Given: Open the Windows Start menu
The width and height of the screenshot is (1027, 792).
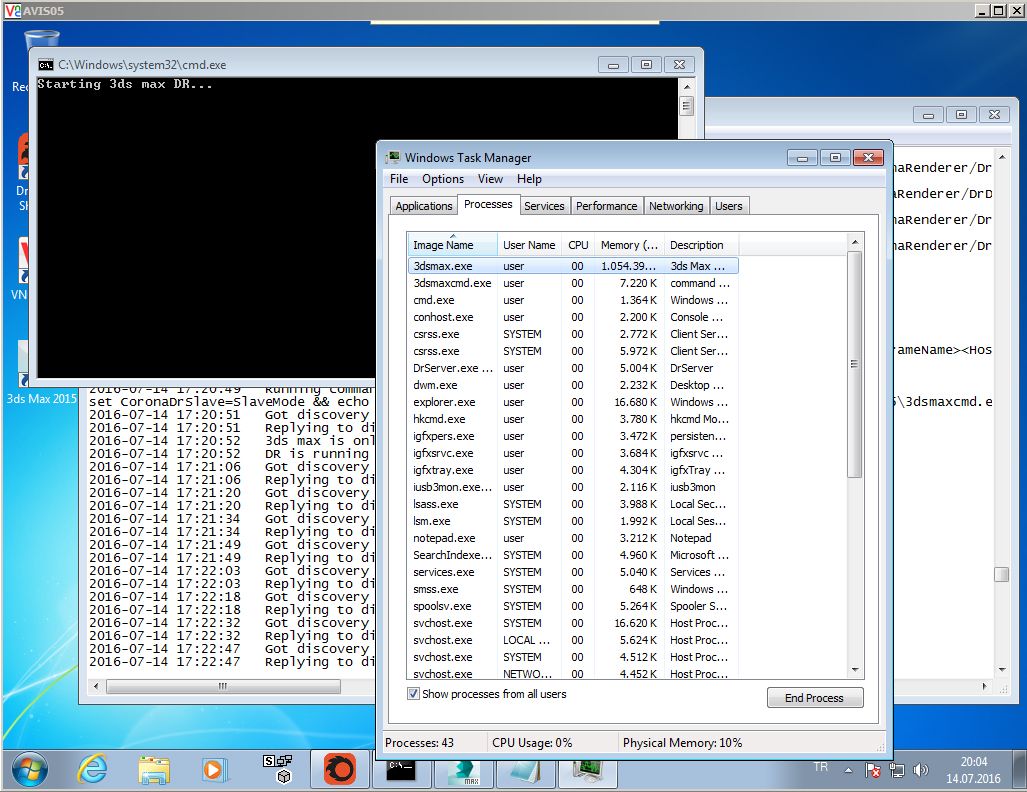Looking at the screenshot, I should 30,769.
